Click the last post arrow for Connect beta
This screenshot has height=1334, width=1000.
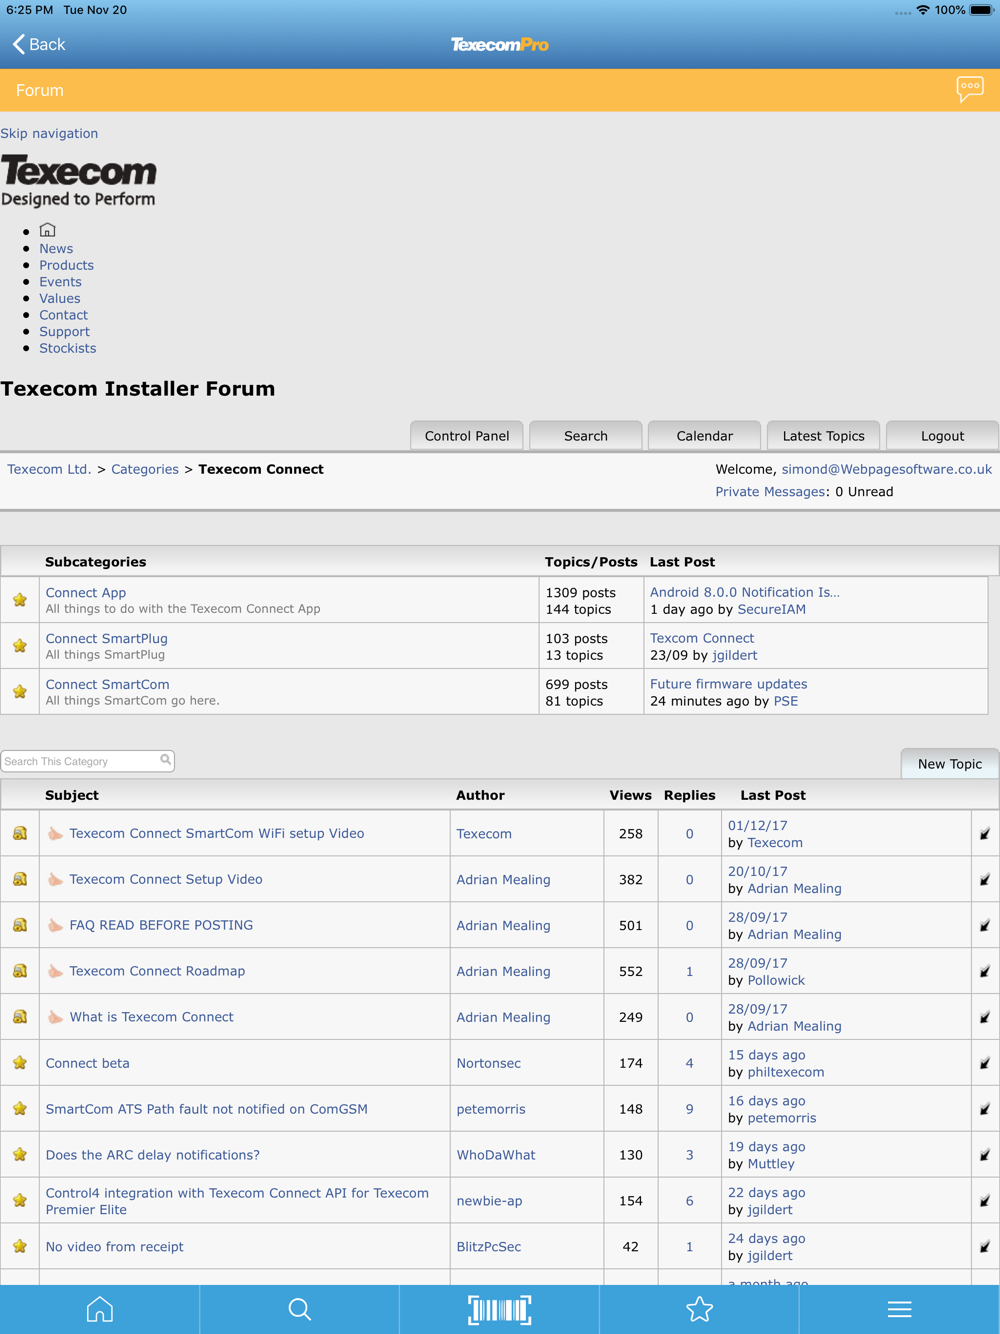[x=985, y=1063]
